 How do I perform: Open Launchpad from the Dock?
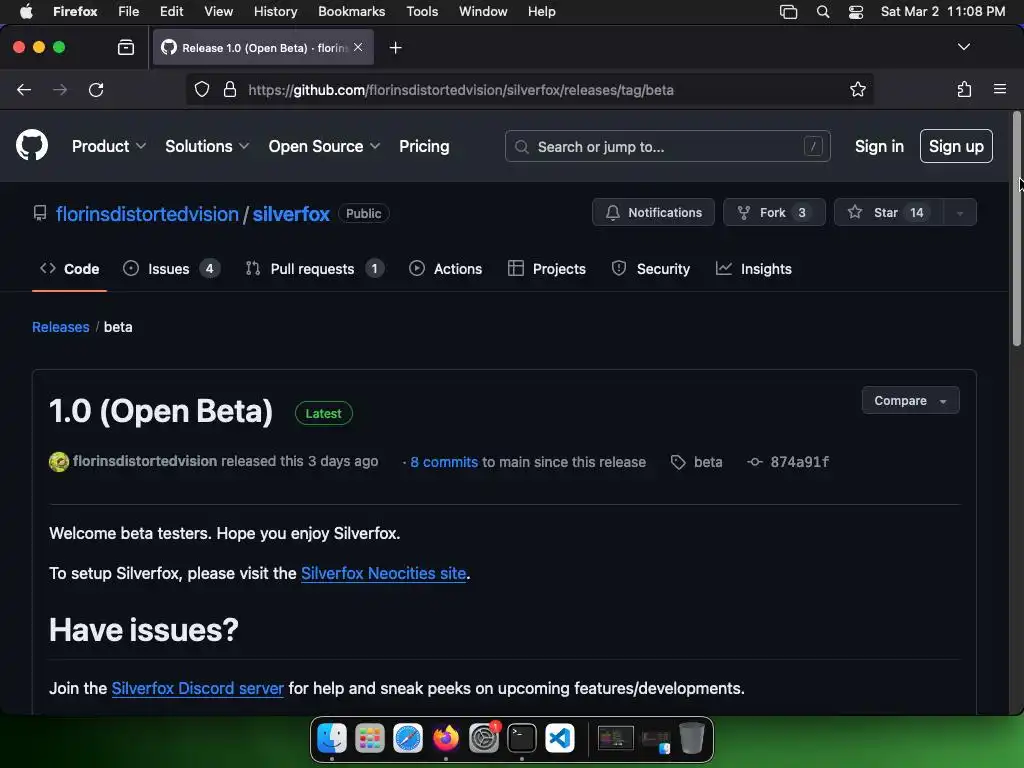point(370,739)
